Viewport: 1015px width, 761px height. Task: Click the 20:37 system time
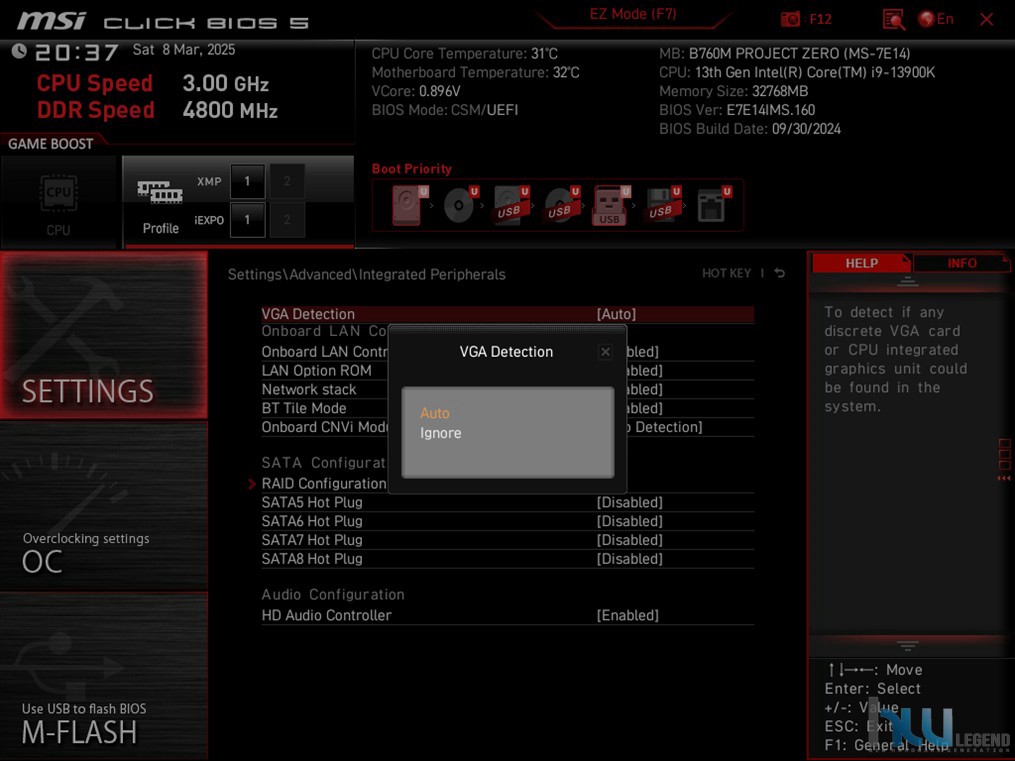coord(76,52)
